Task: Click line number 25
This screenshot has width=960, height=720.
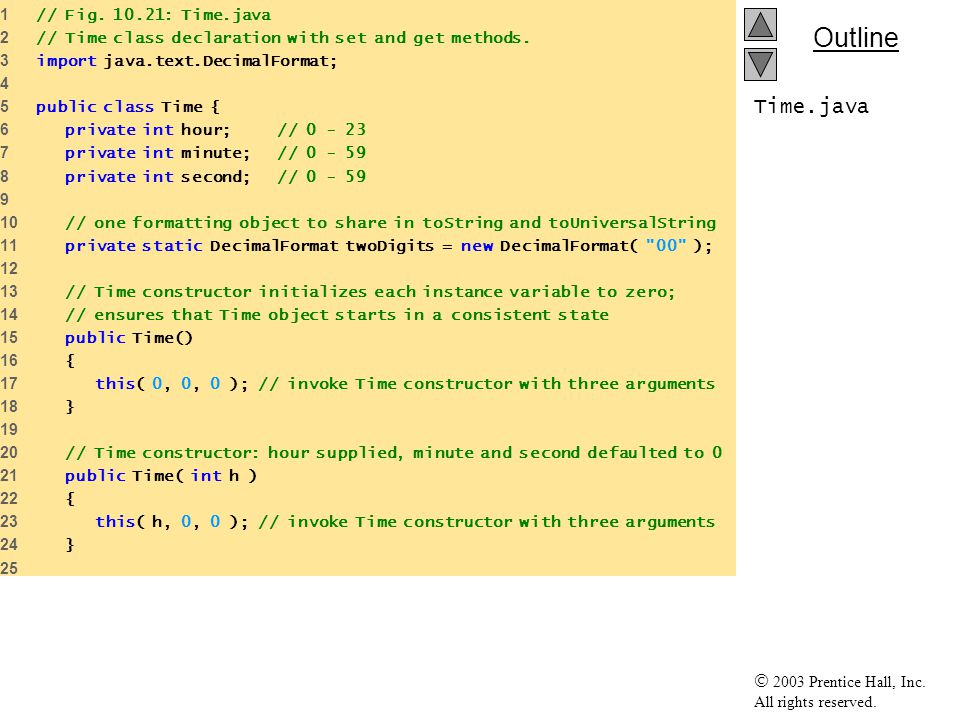Action: click(x=9, y=568)
